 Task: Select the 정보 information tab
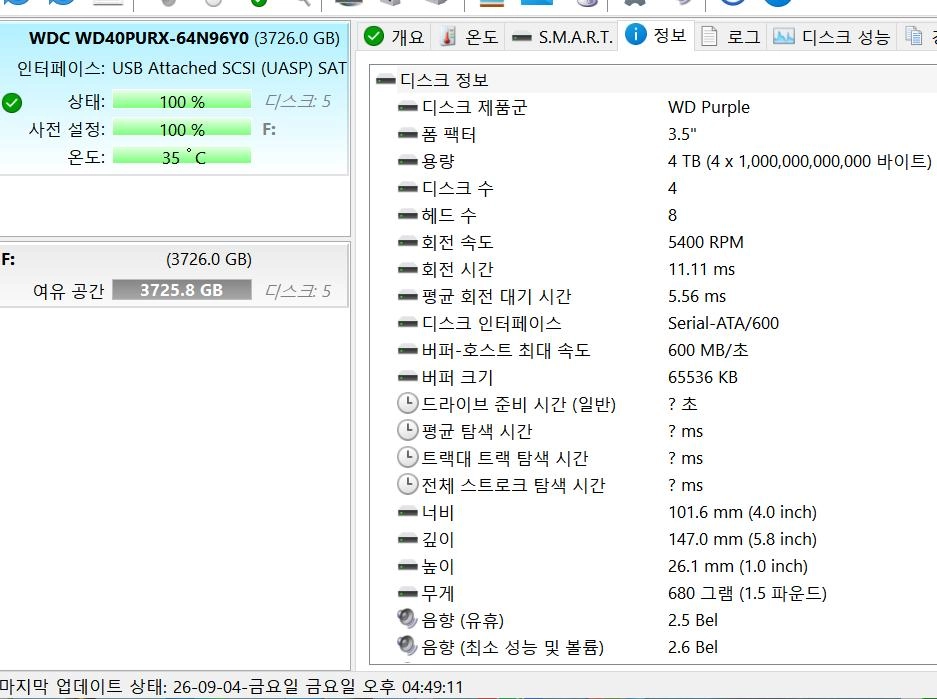pyautogui.click(x=656, y=35)
